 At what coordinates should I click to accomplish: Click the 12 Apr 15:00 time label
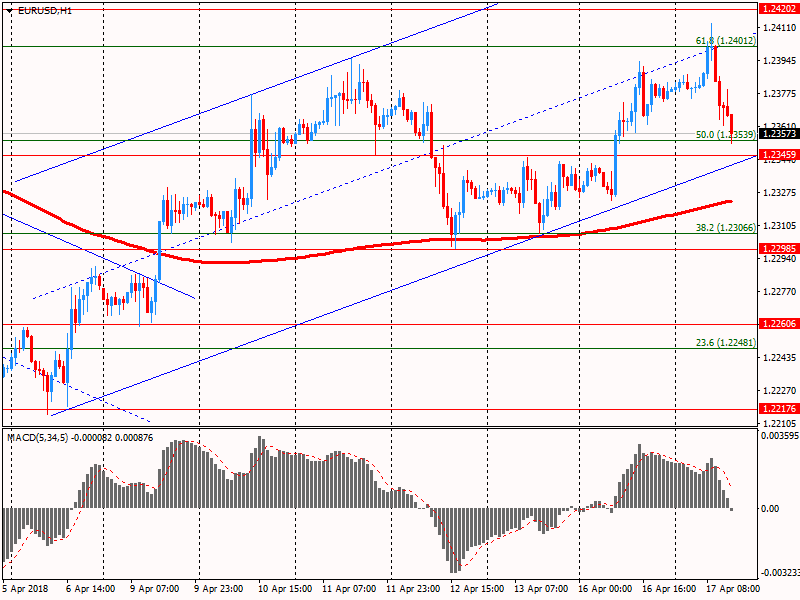point(477,589)
